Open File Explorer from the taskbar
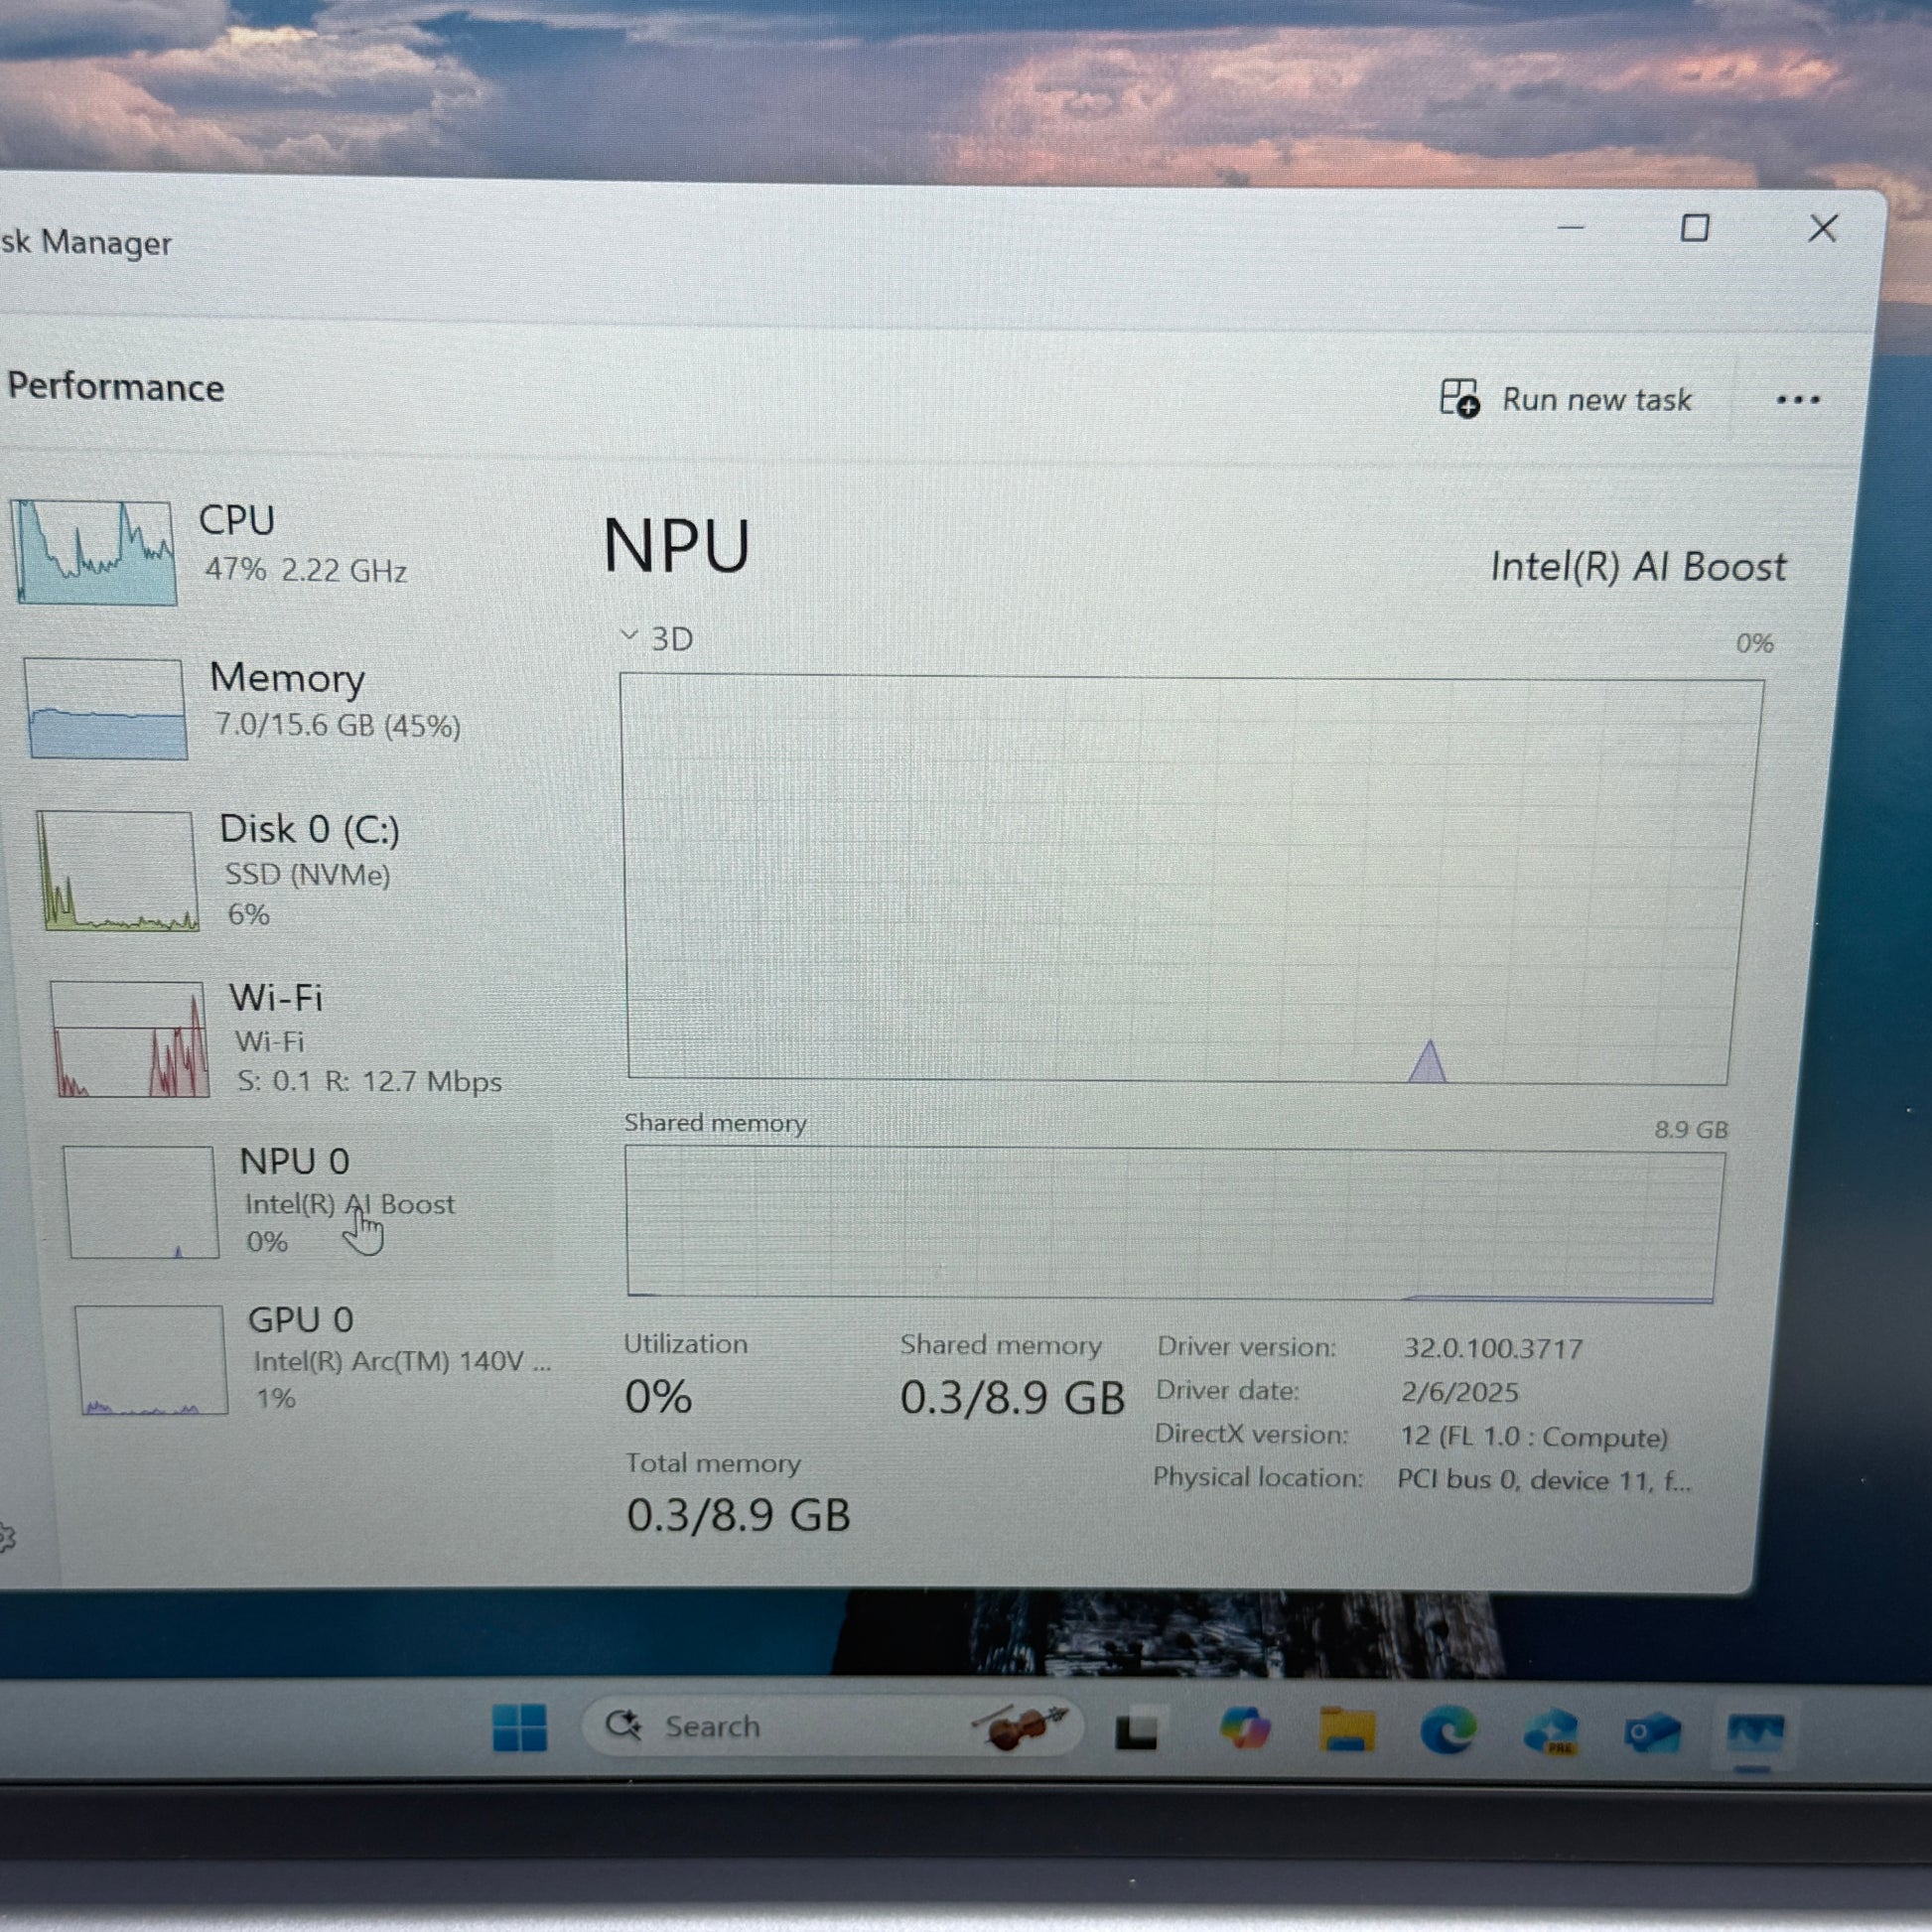This screenshot has height=1932, width=1932. [x=1346, y=1730]
